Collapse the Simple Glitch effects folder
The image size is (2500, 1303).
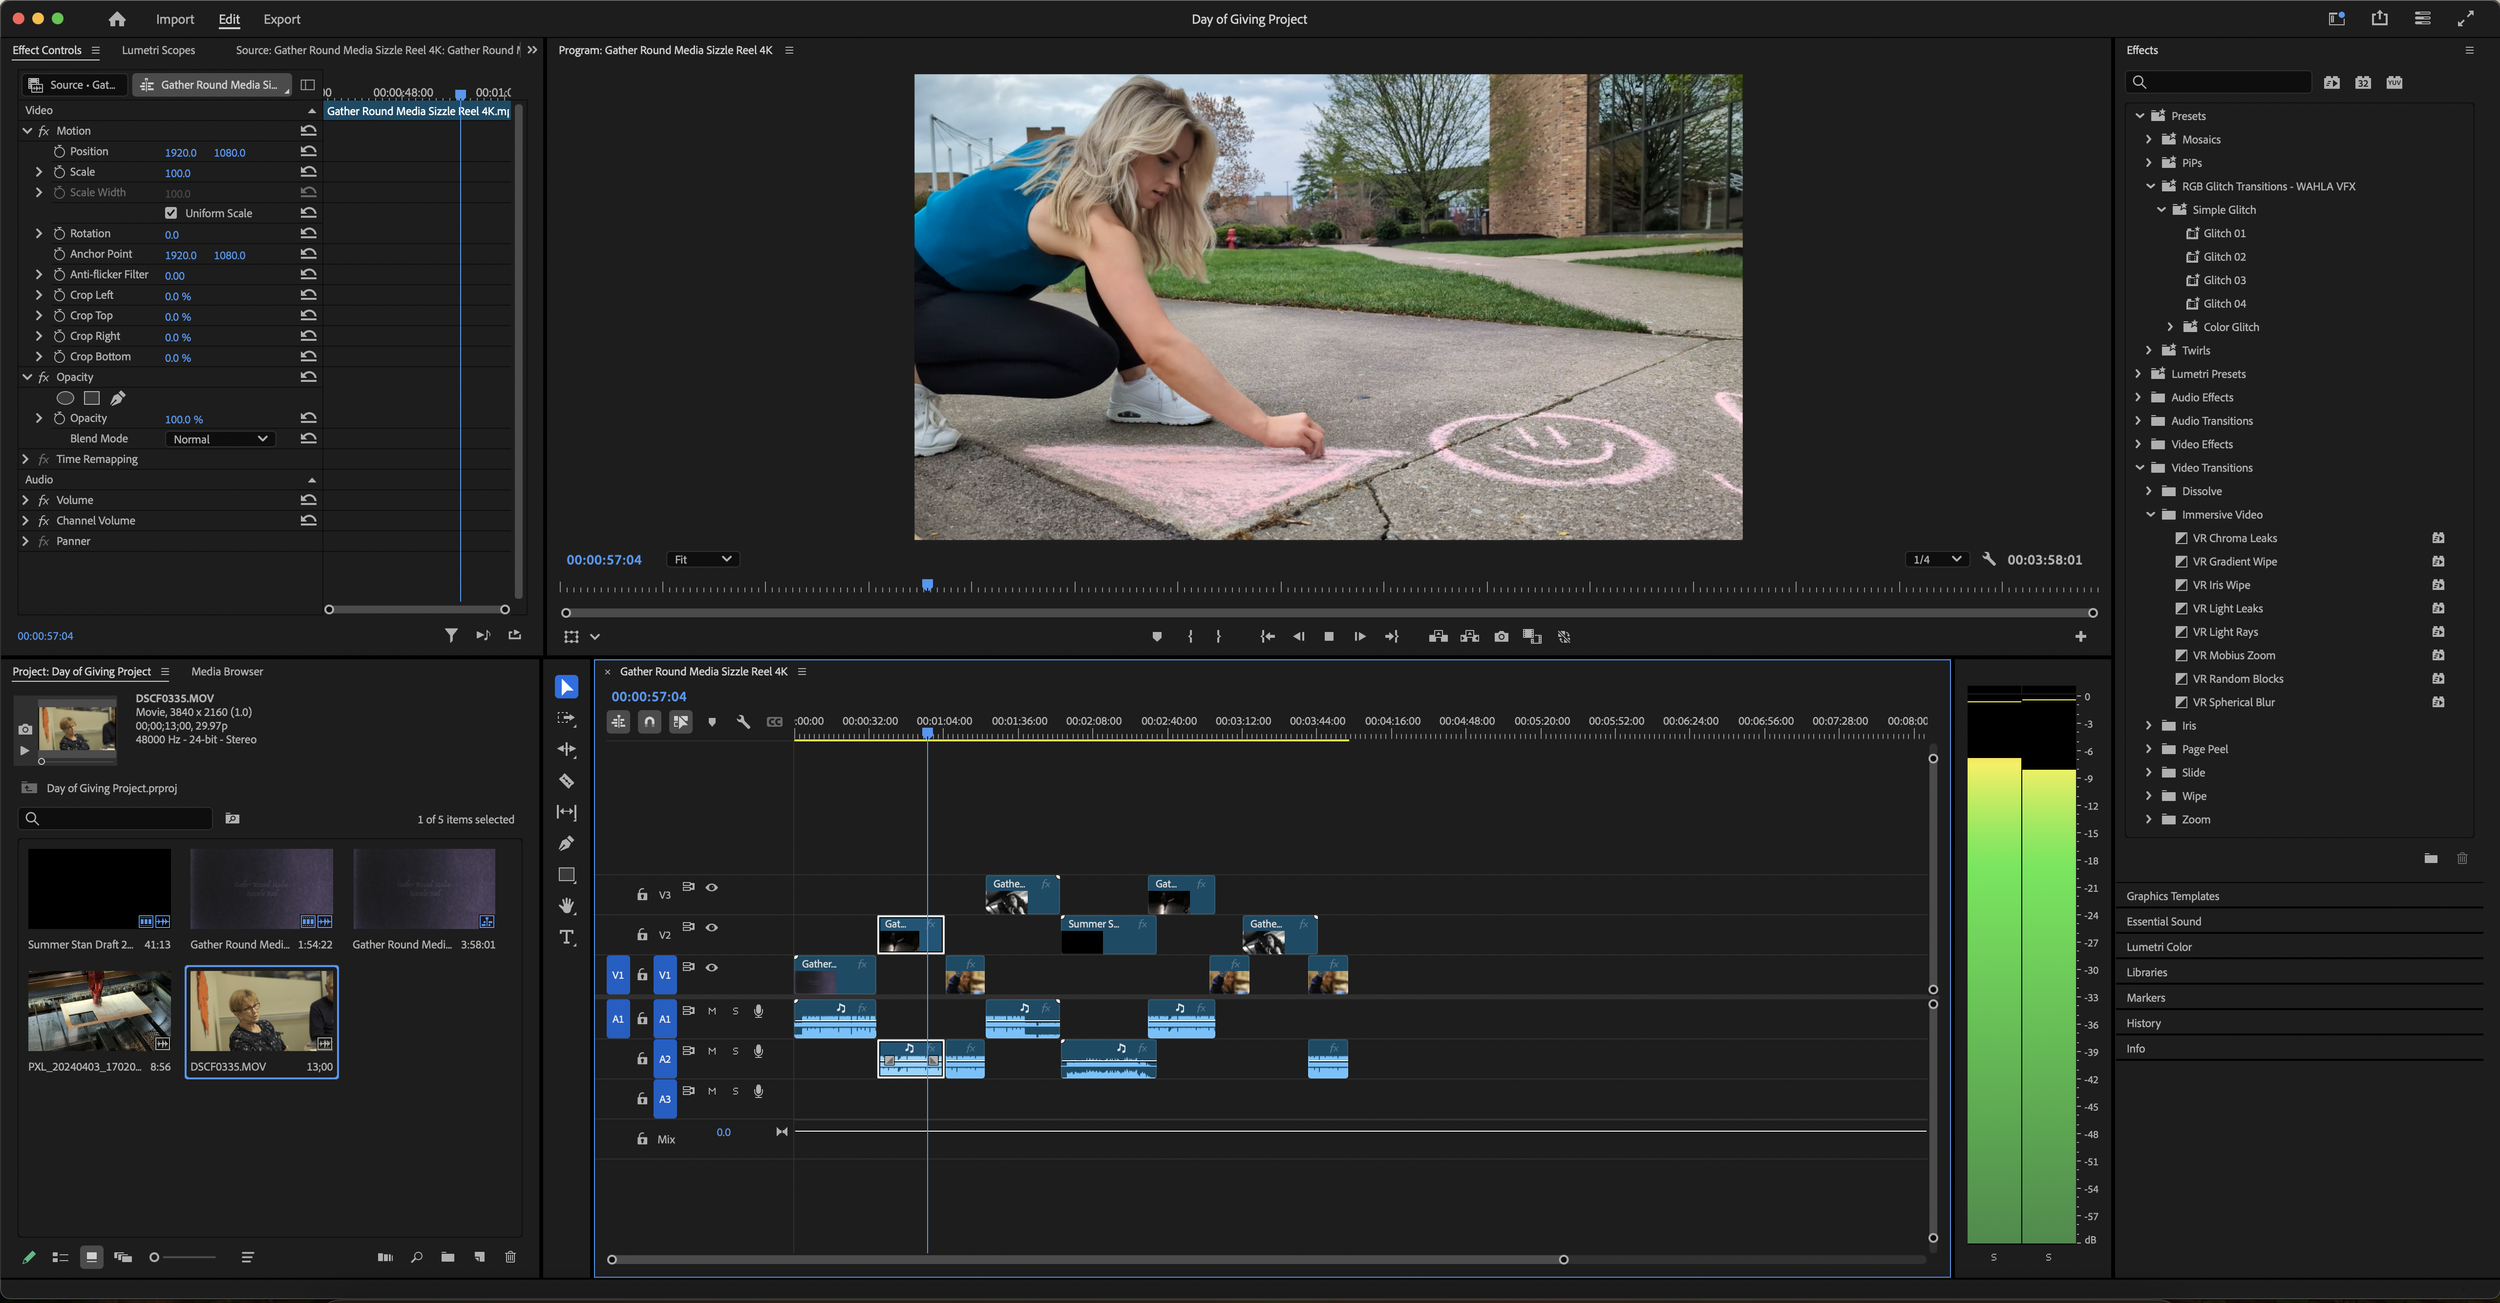pos(2161,209)
